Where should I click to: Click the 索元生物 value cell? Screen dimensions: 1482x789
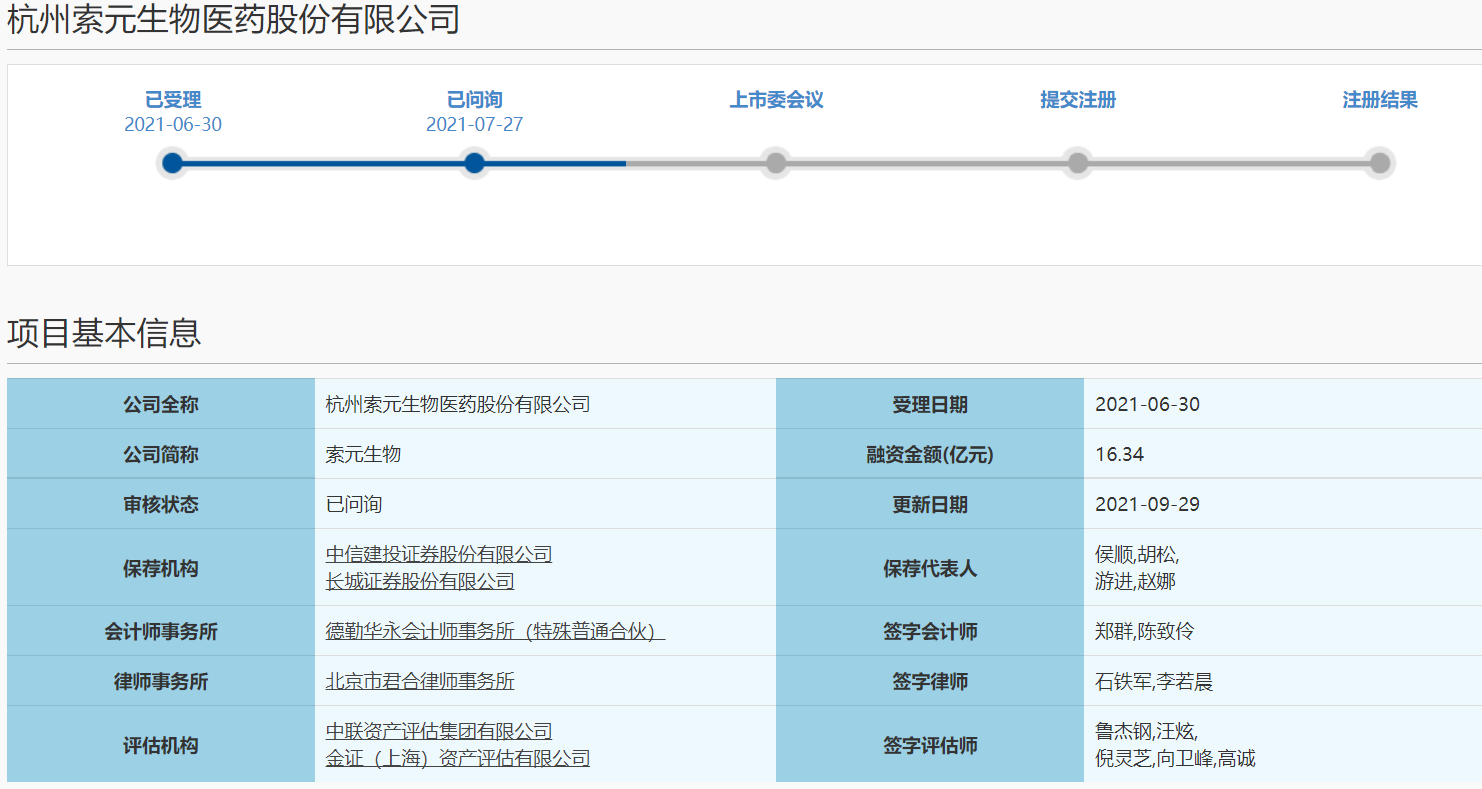[x=545, y=454]
